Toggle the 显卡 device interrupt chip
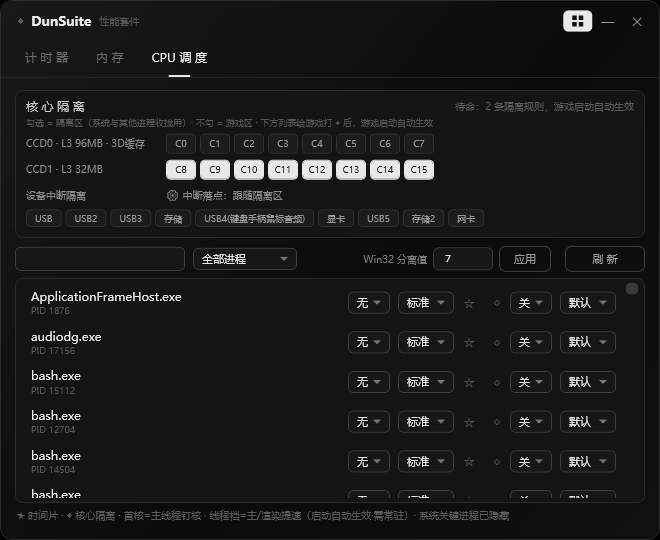This screenshot has width=660, height=540. click(x=336, y=218)
